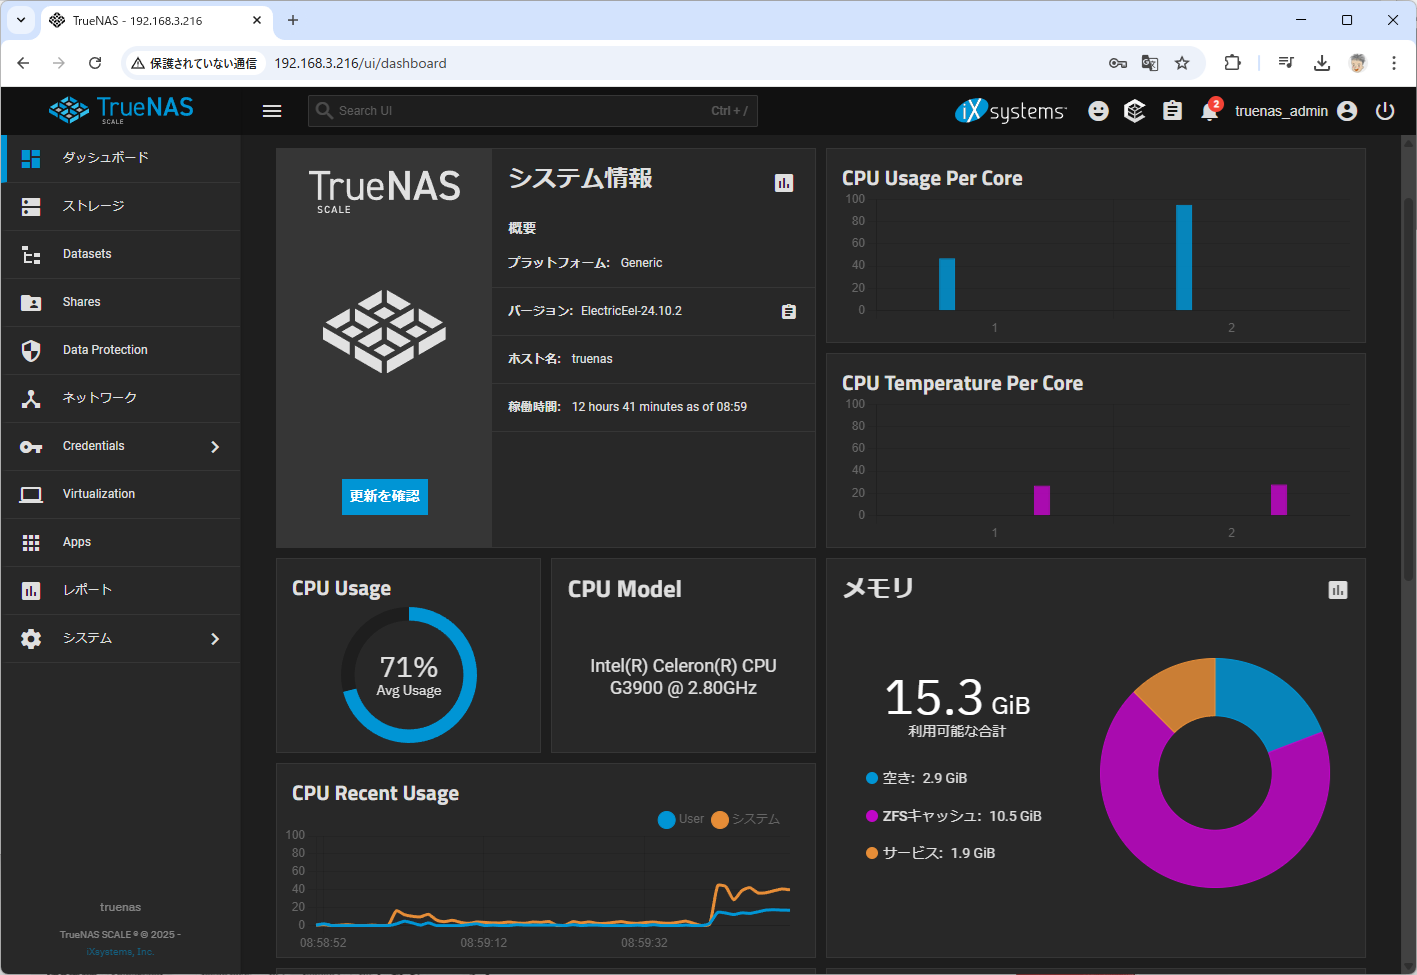Expand the Credentials submenu chevron
Screen dimensions: 1417x975
[215, 447]
